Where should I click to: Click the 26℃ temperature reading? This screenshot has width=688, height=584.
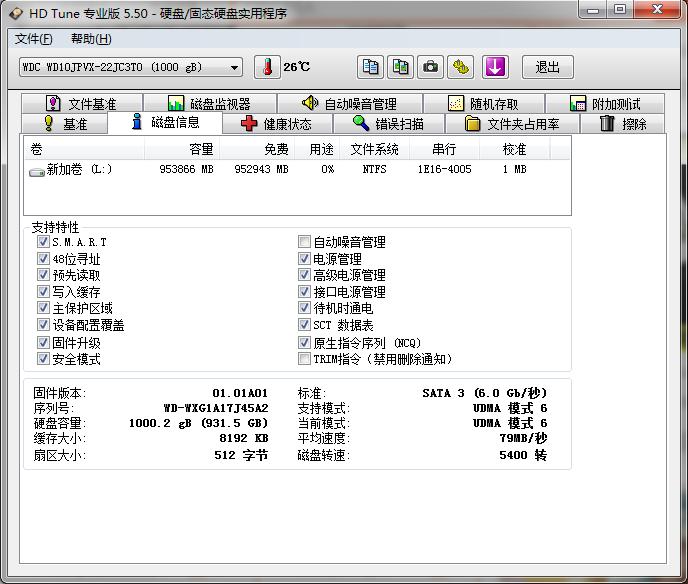pyautogui.click(x=297, y=67)
